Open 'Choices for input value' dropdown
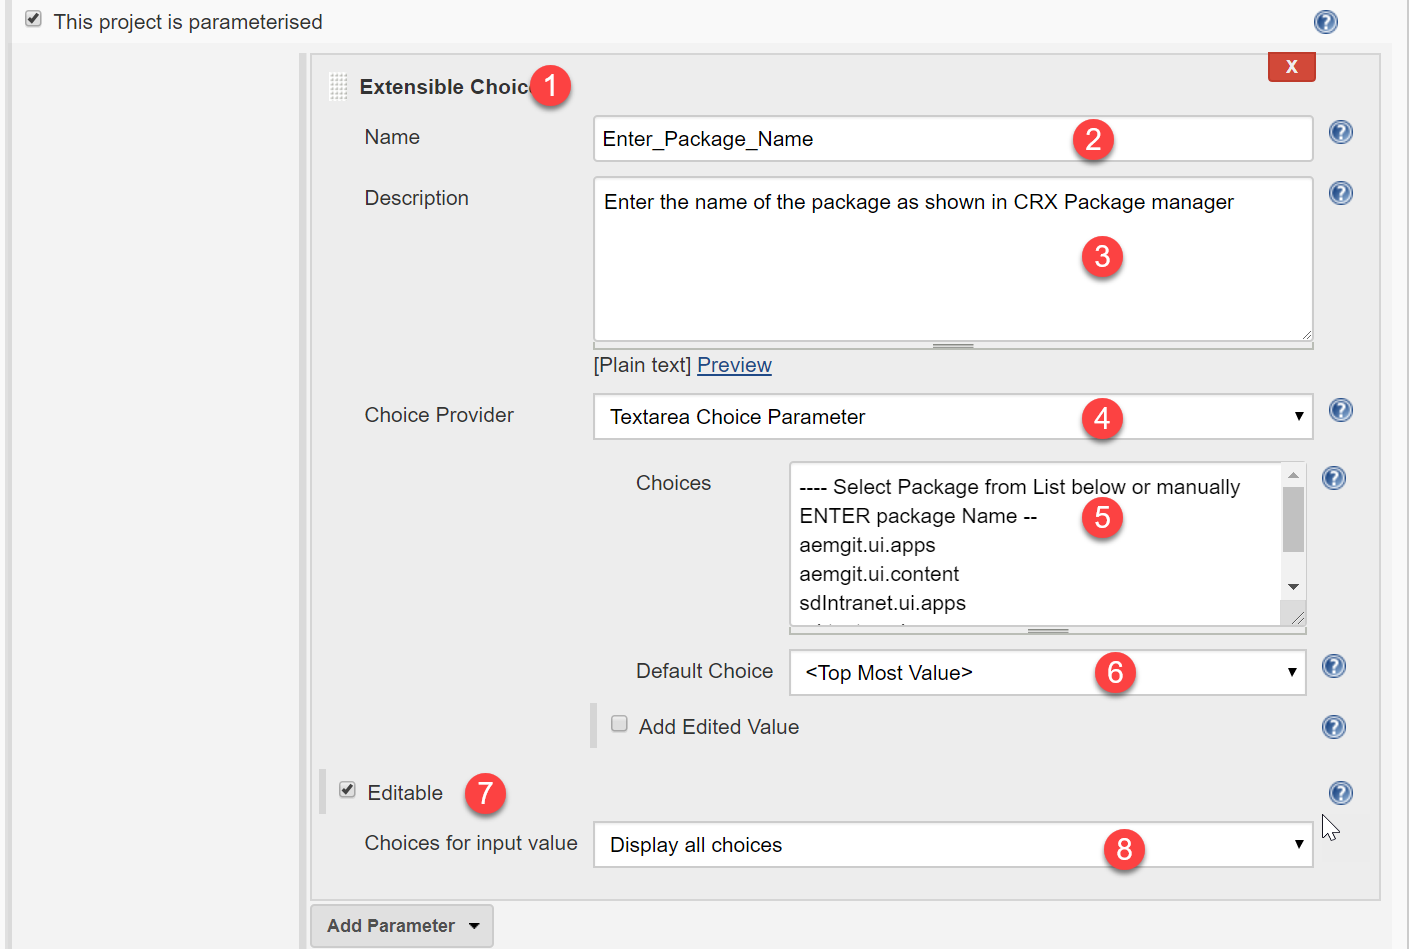Image resolution: width=1409 pixels, height=949 pixels. (952, 845)
